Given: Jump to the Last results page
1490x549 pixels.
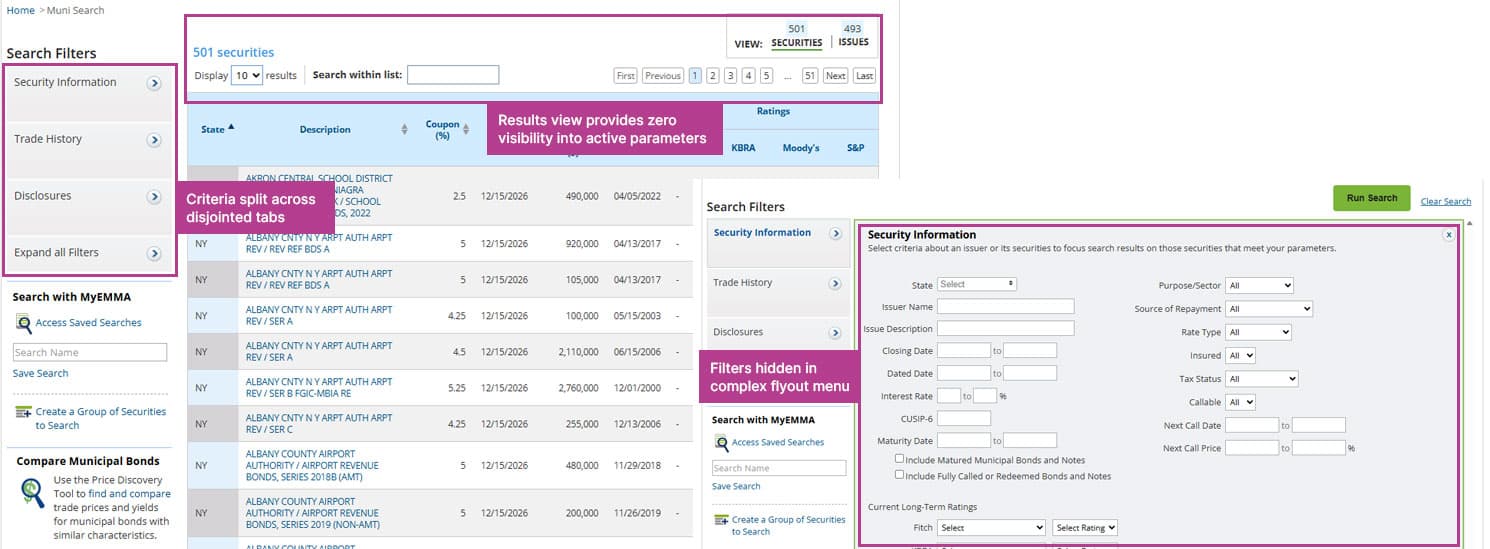Looking at the screenshot, I should coord(865,76).
